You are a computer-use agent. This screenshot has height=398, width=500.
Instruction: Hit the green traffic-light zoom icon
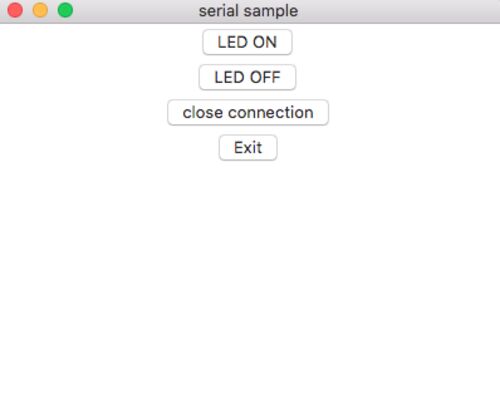pyautogui.click(x=65, y=10)
